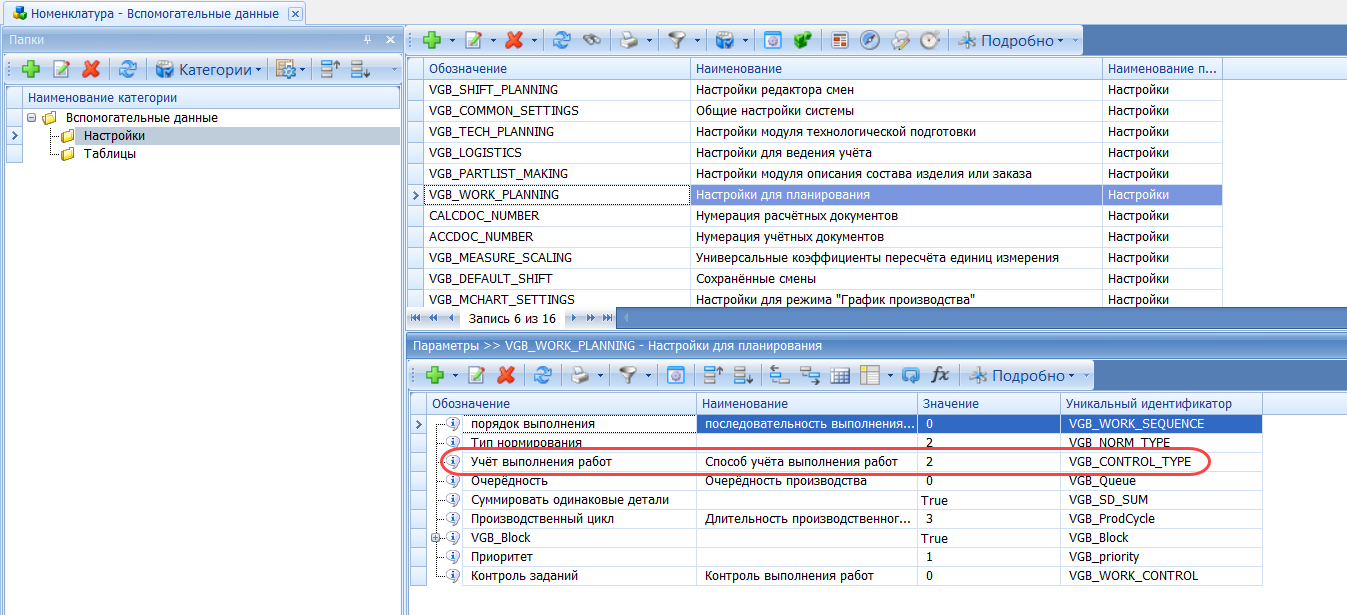Click edit icon in the parameters toolbar

click(x=477, y=375)
